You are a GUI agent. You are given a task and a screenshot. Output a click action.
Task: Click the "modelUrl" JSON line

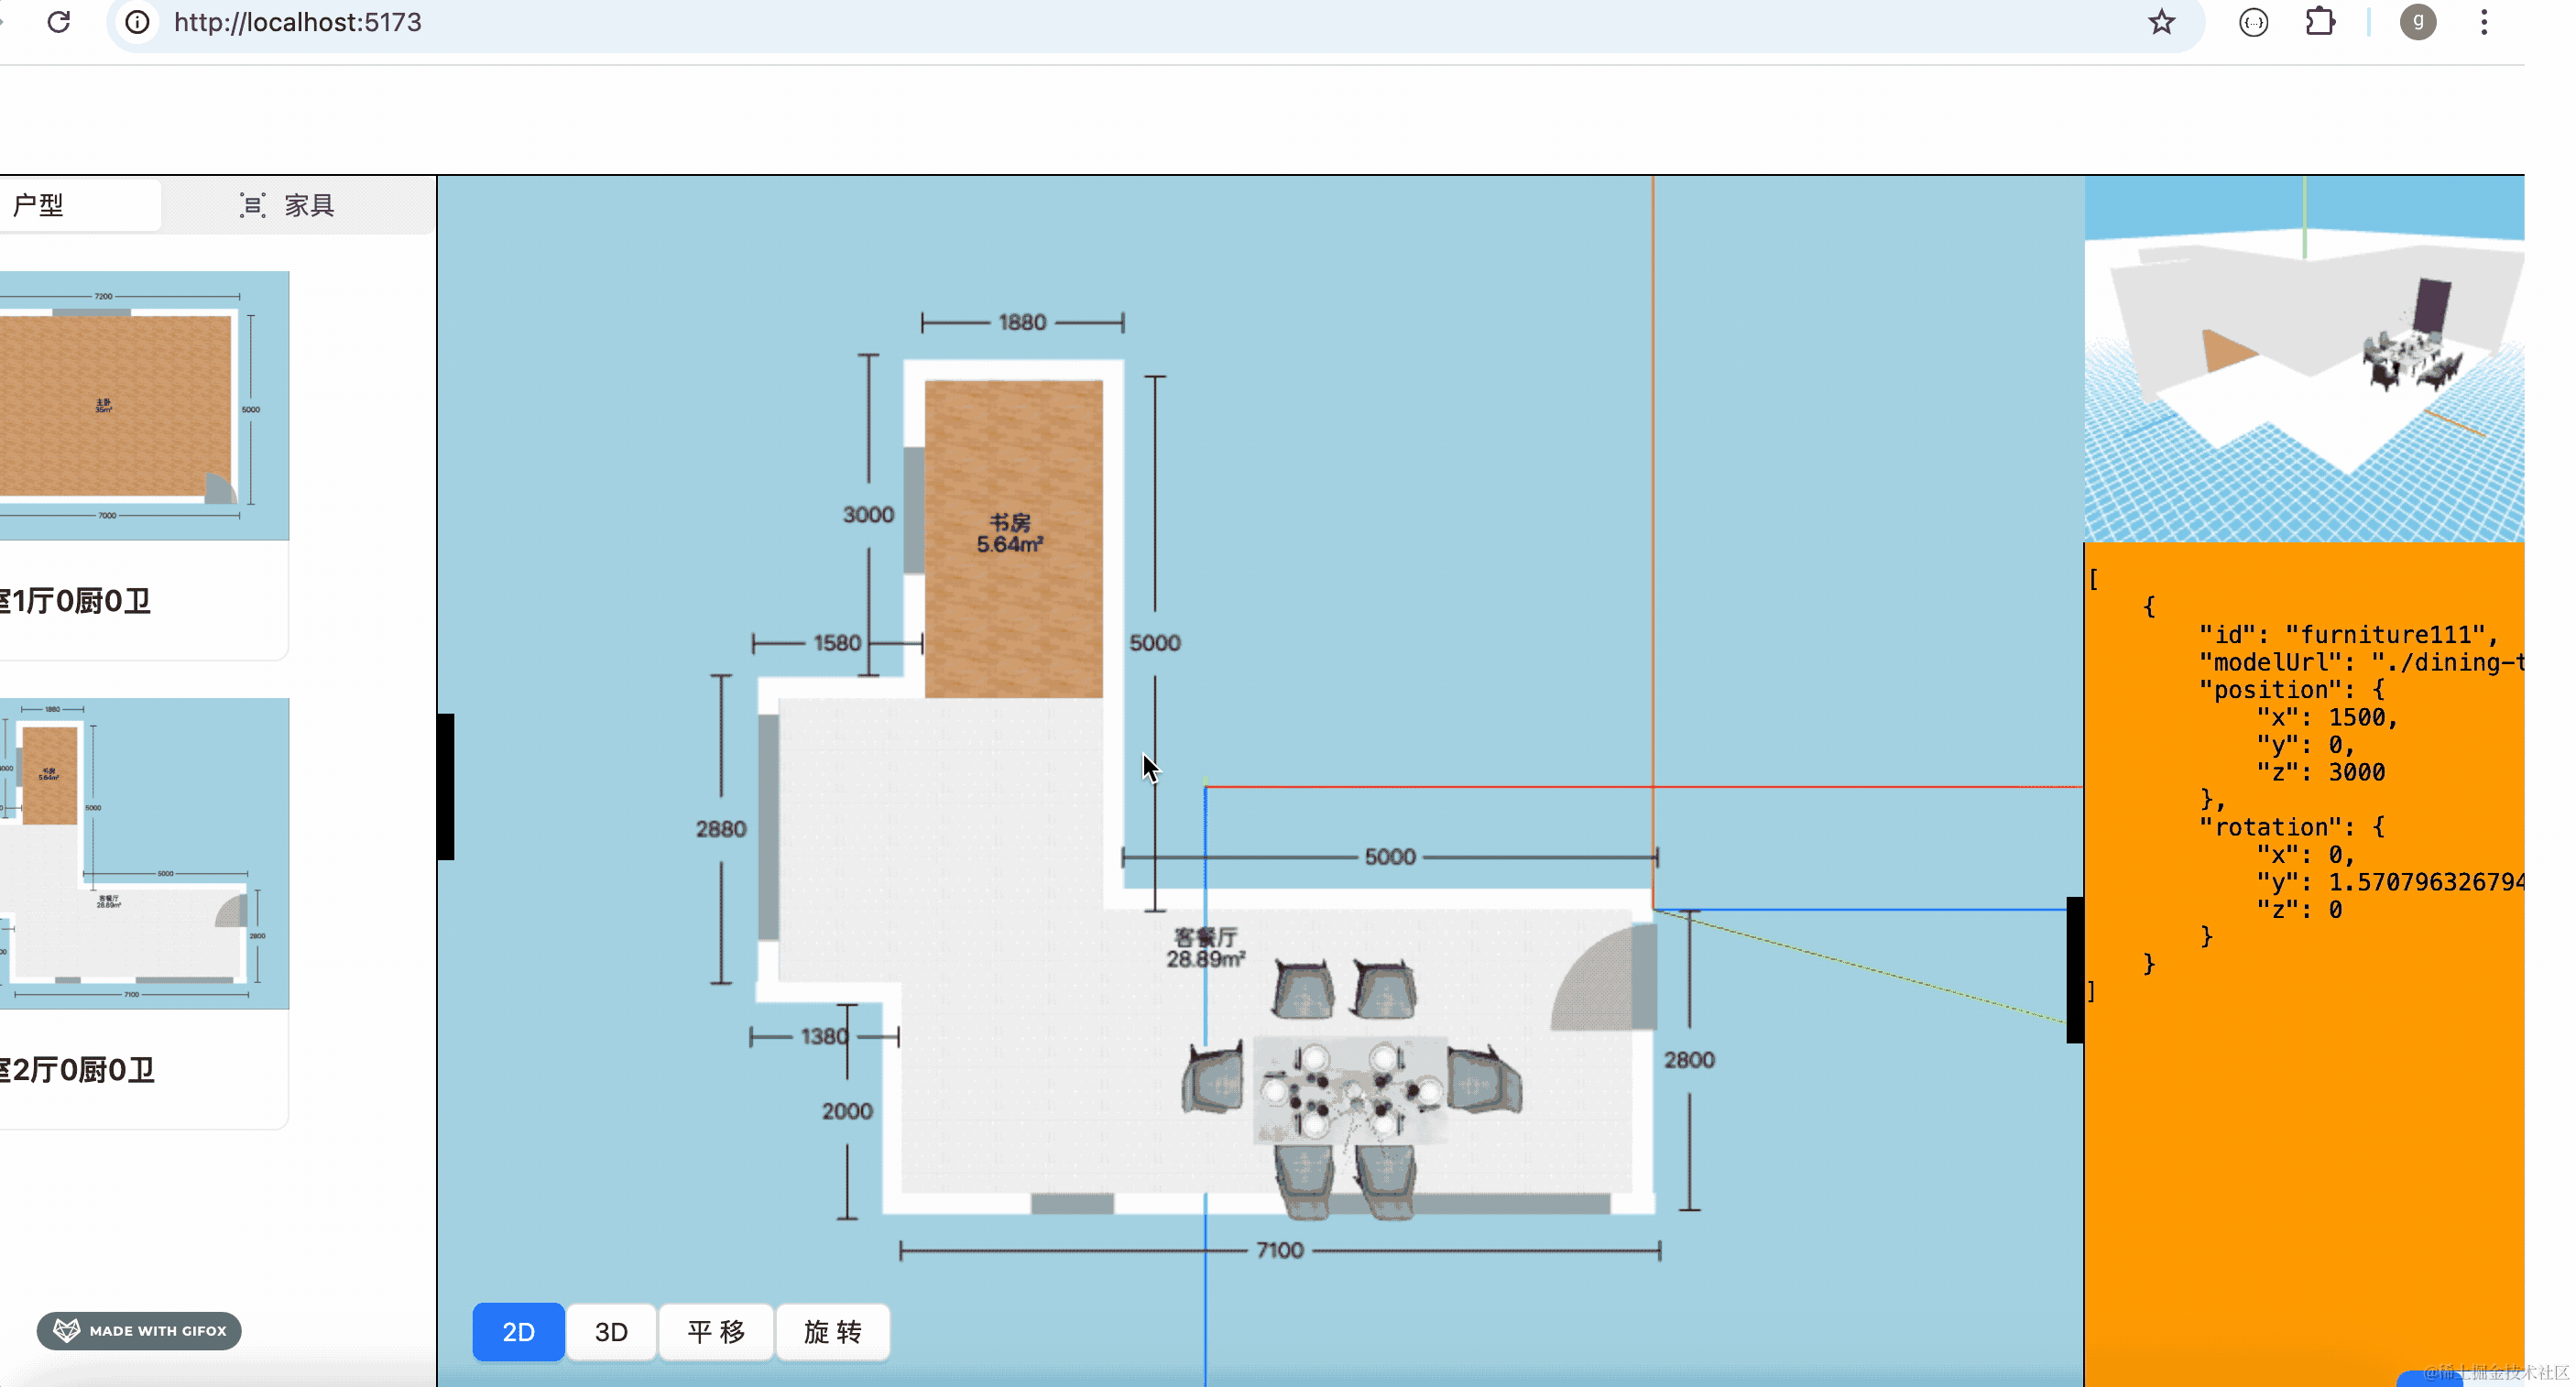tap(2360, 662)
